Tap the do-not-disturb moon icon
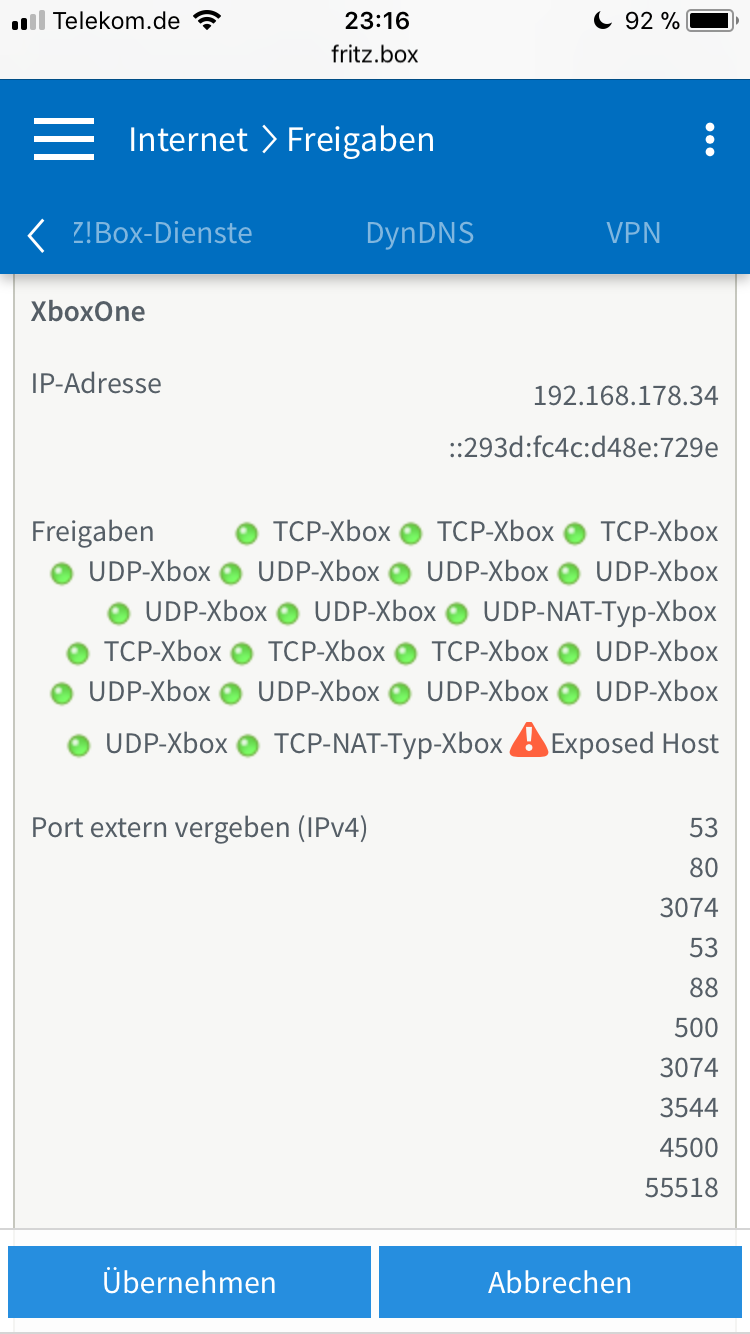The height and width of the screenshot is (1334, 750). (x=603, y=21)
